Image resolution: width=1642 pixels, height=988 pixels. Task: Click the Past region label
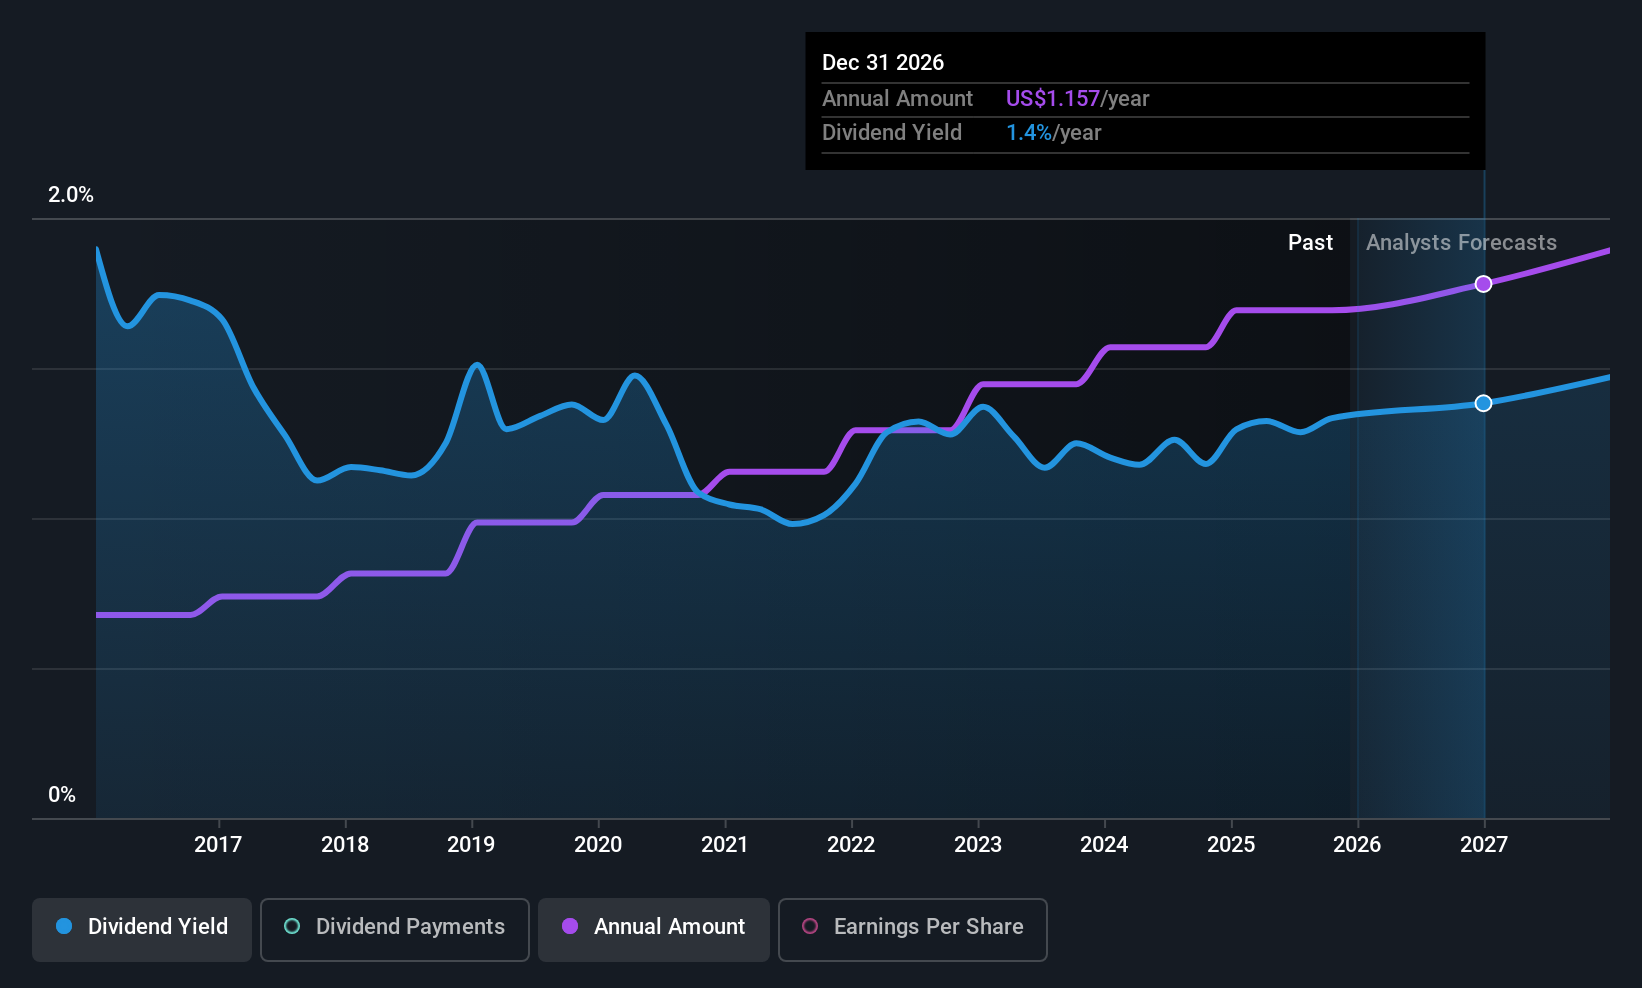click(1310, 243)
